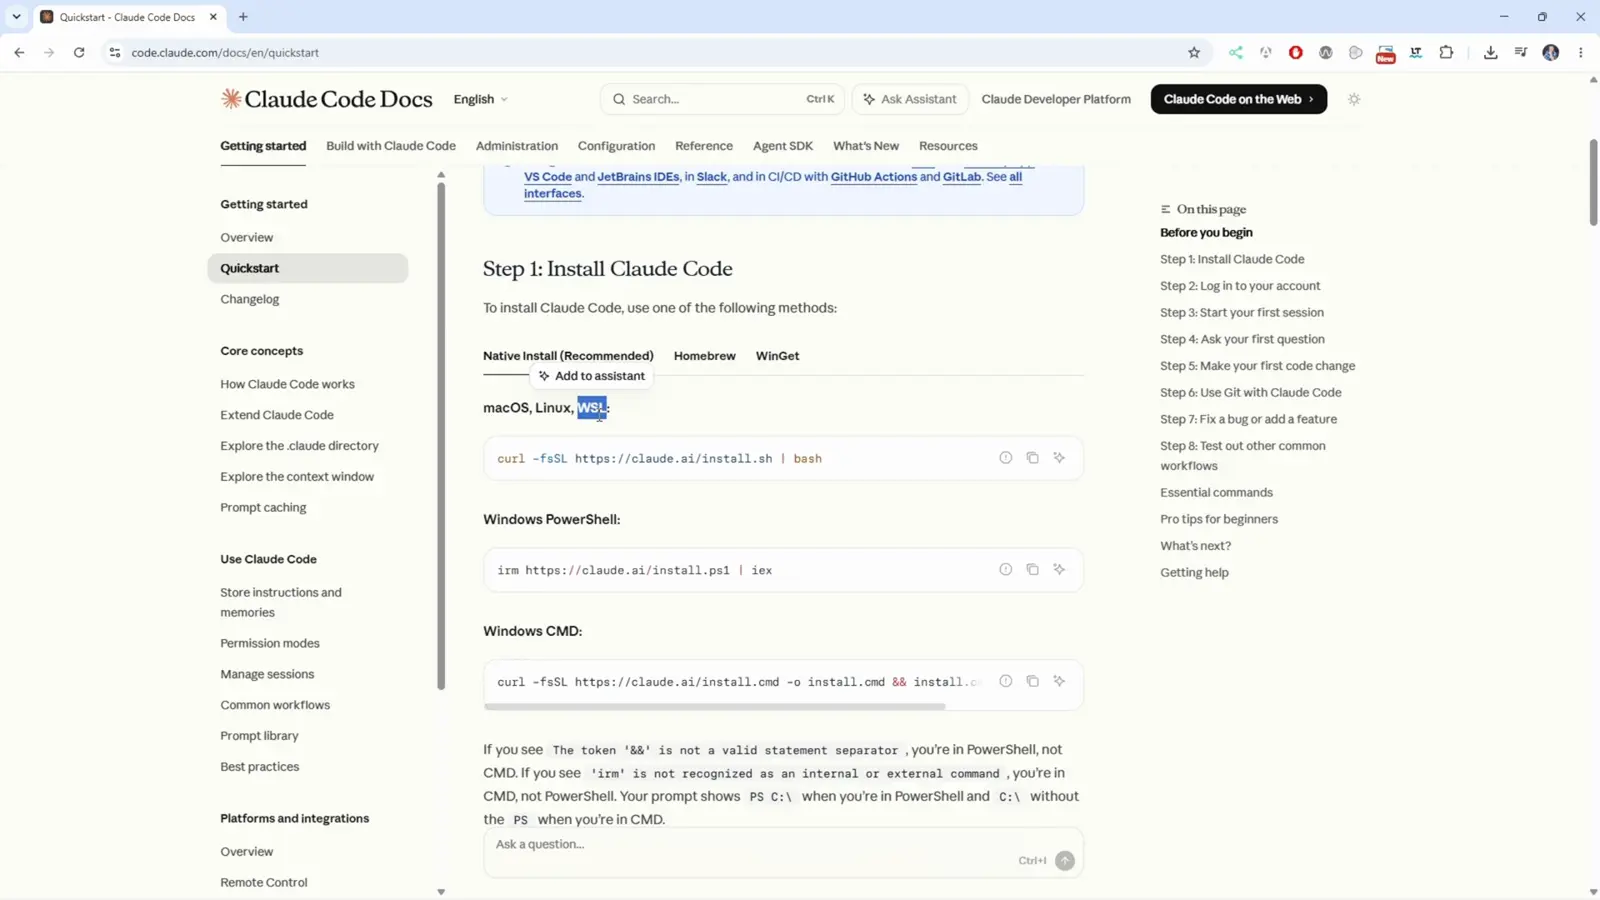Open Agent SDK tab
The image size is (1600, 900).
point(783,146)
